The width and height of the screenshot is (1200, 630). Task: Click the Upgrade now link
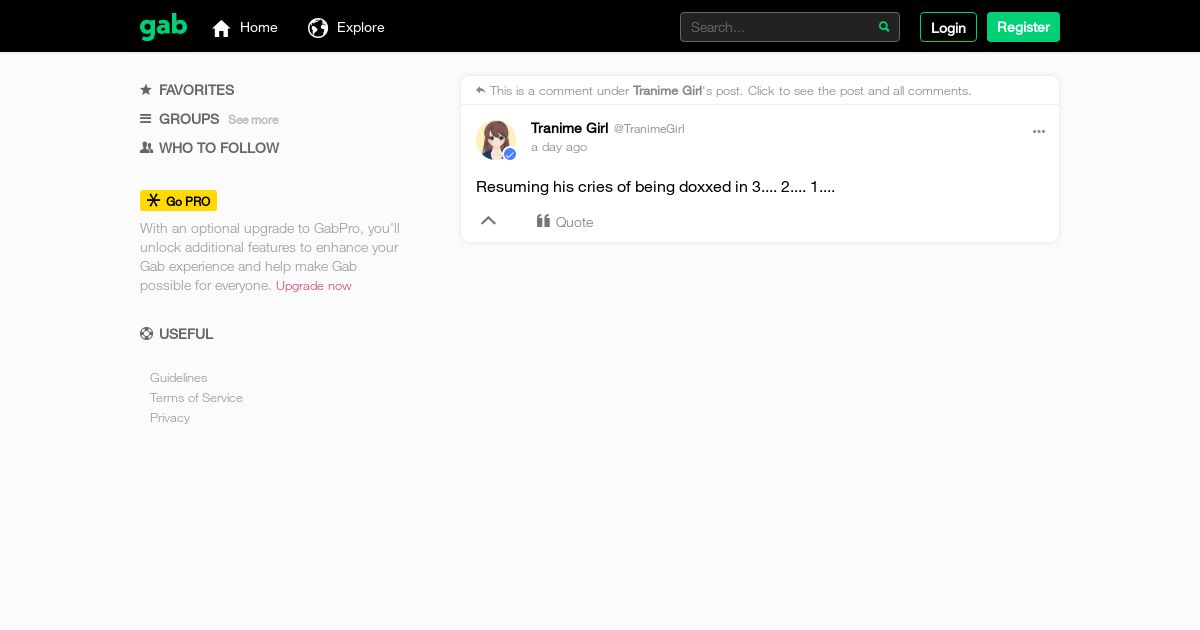pos(314,286)
